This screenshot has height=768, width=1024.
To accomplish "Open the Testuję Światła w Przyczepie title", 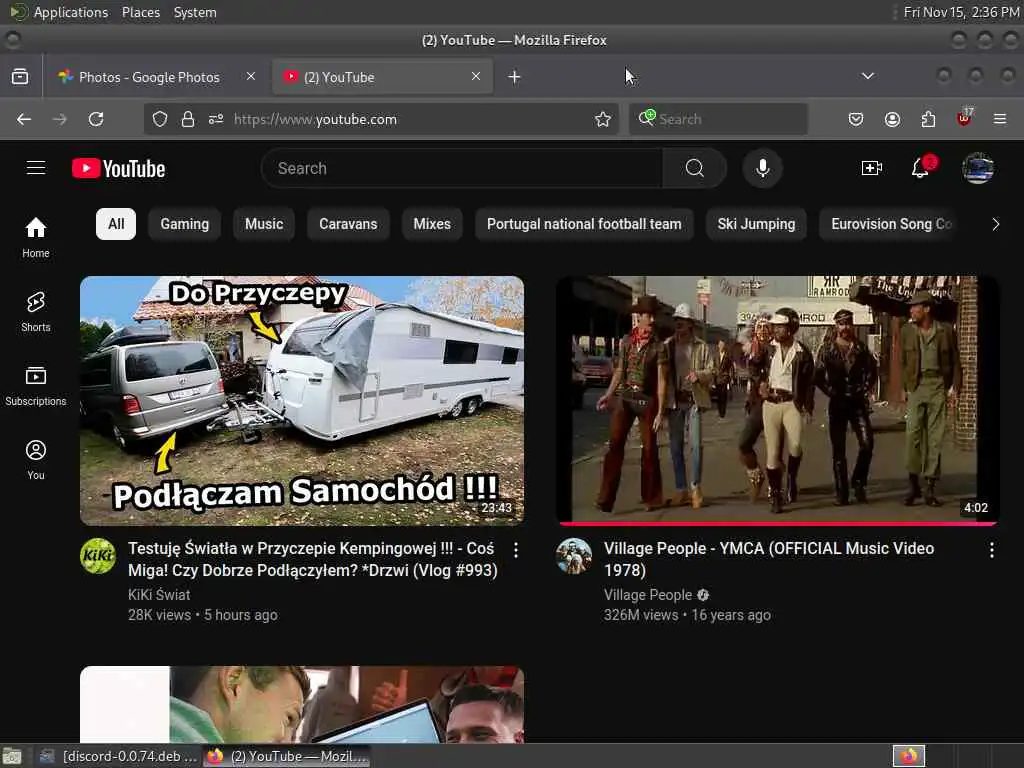I will 313,559.
